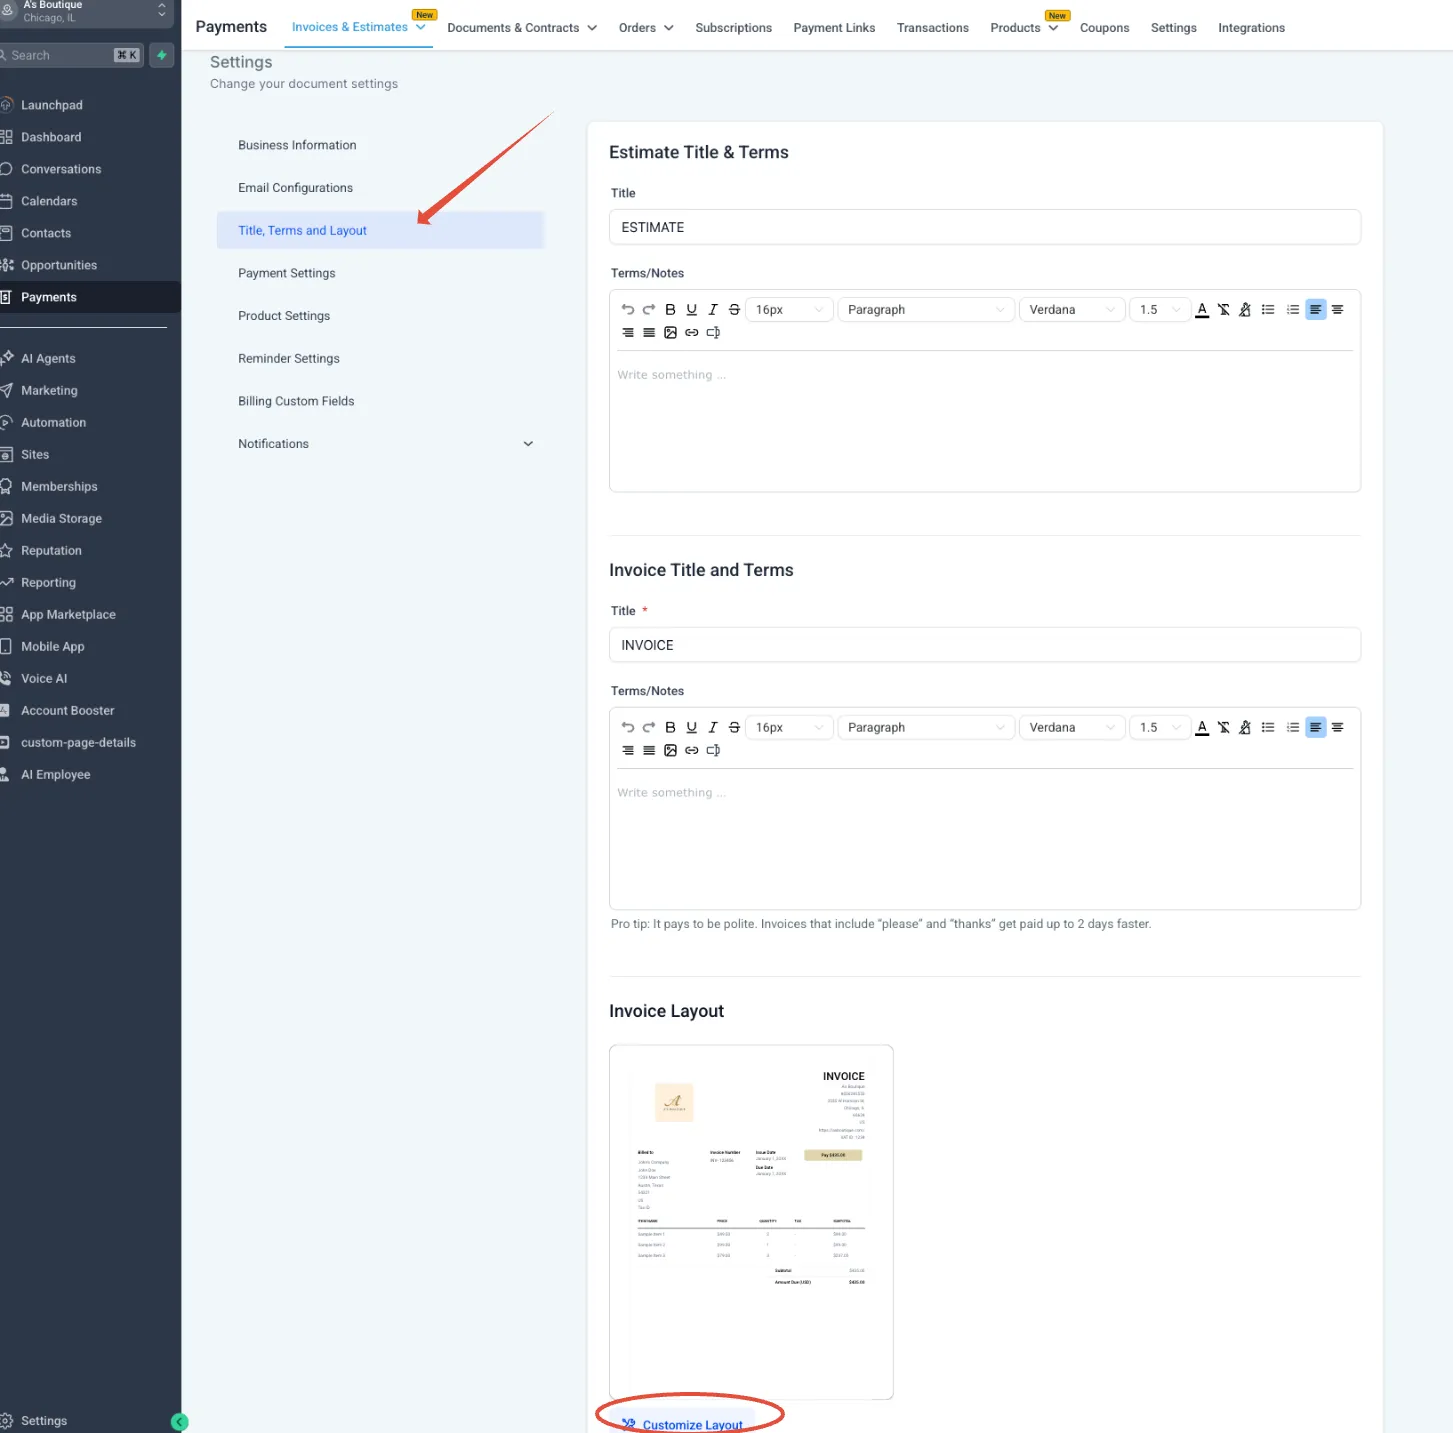Image resolution: width=1453 pixels, height=1433 pixels.
Task: Toggle left align in Estimate Terms/Notes toolbar
Action: coord(1315,310)
